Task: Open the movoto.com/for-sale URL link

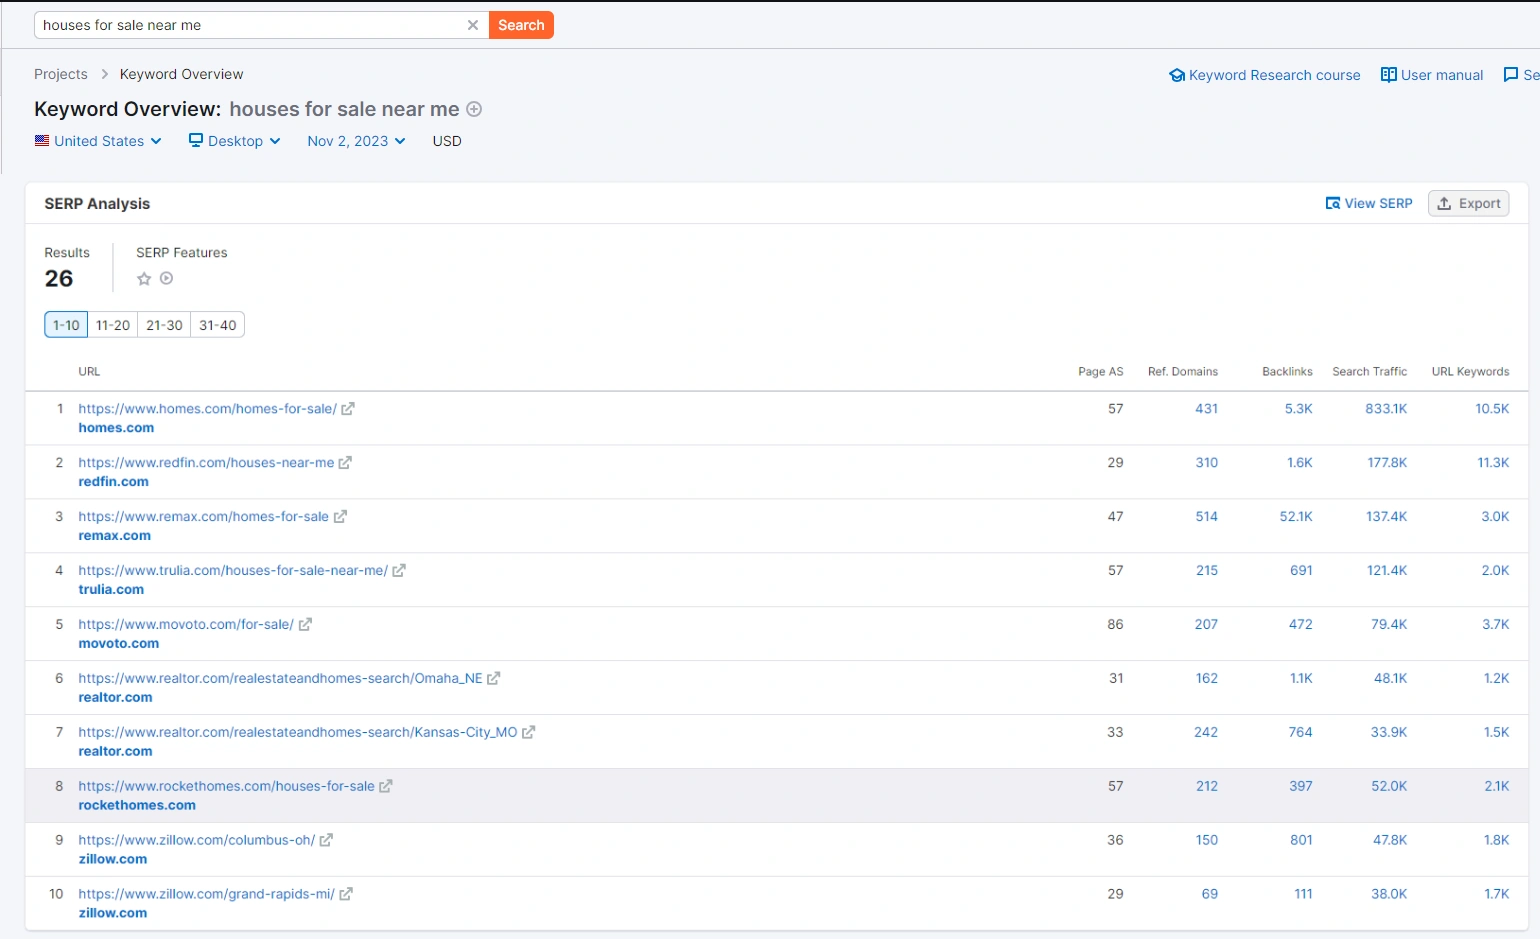Action: 186,625
